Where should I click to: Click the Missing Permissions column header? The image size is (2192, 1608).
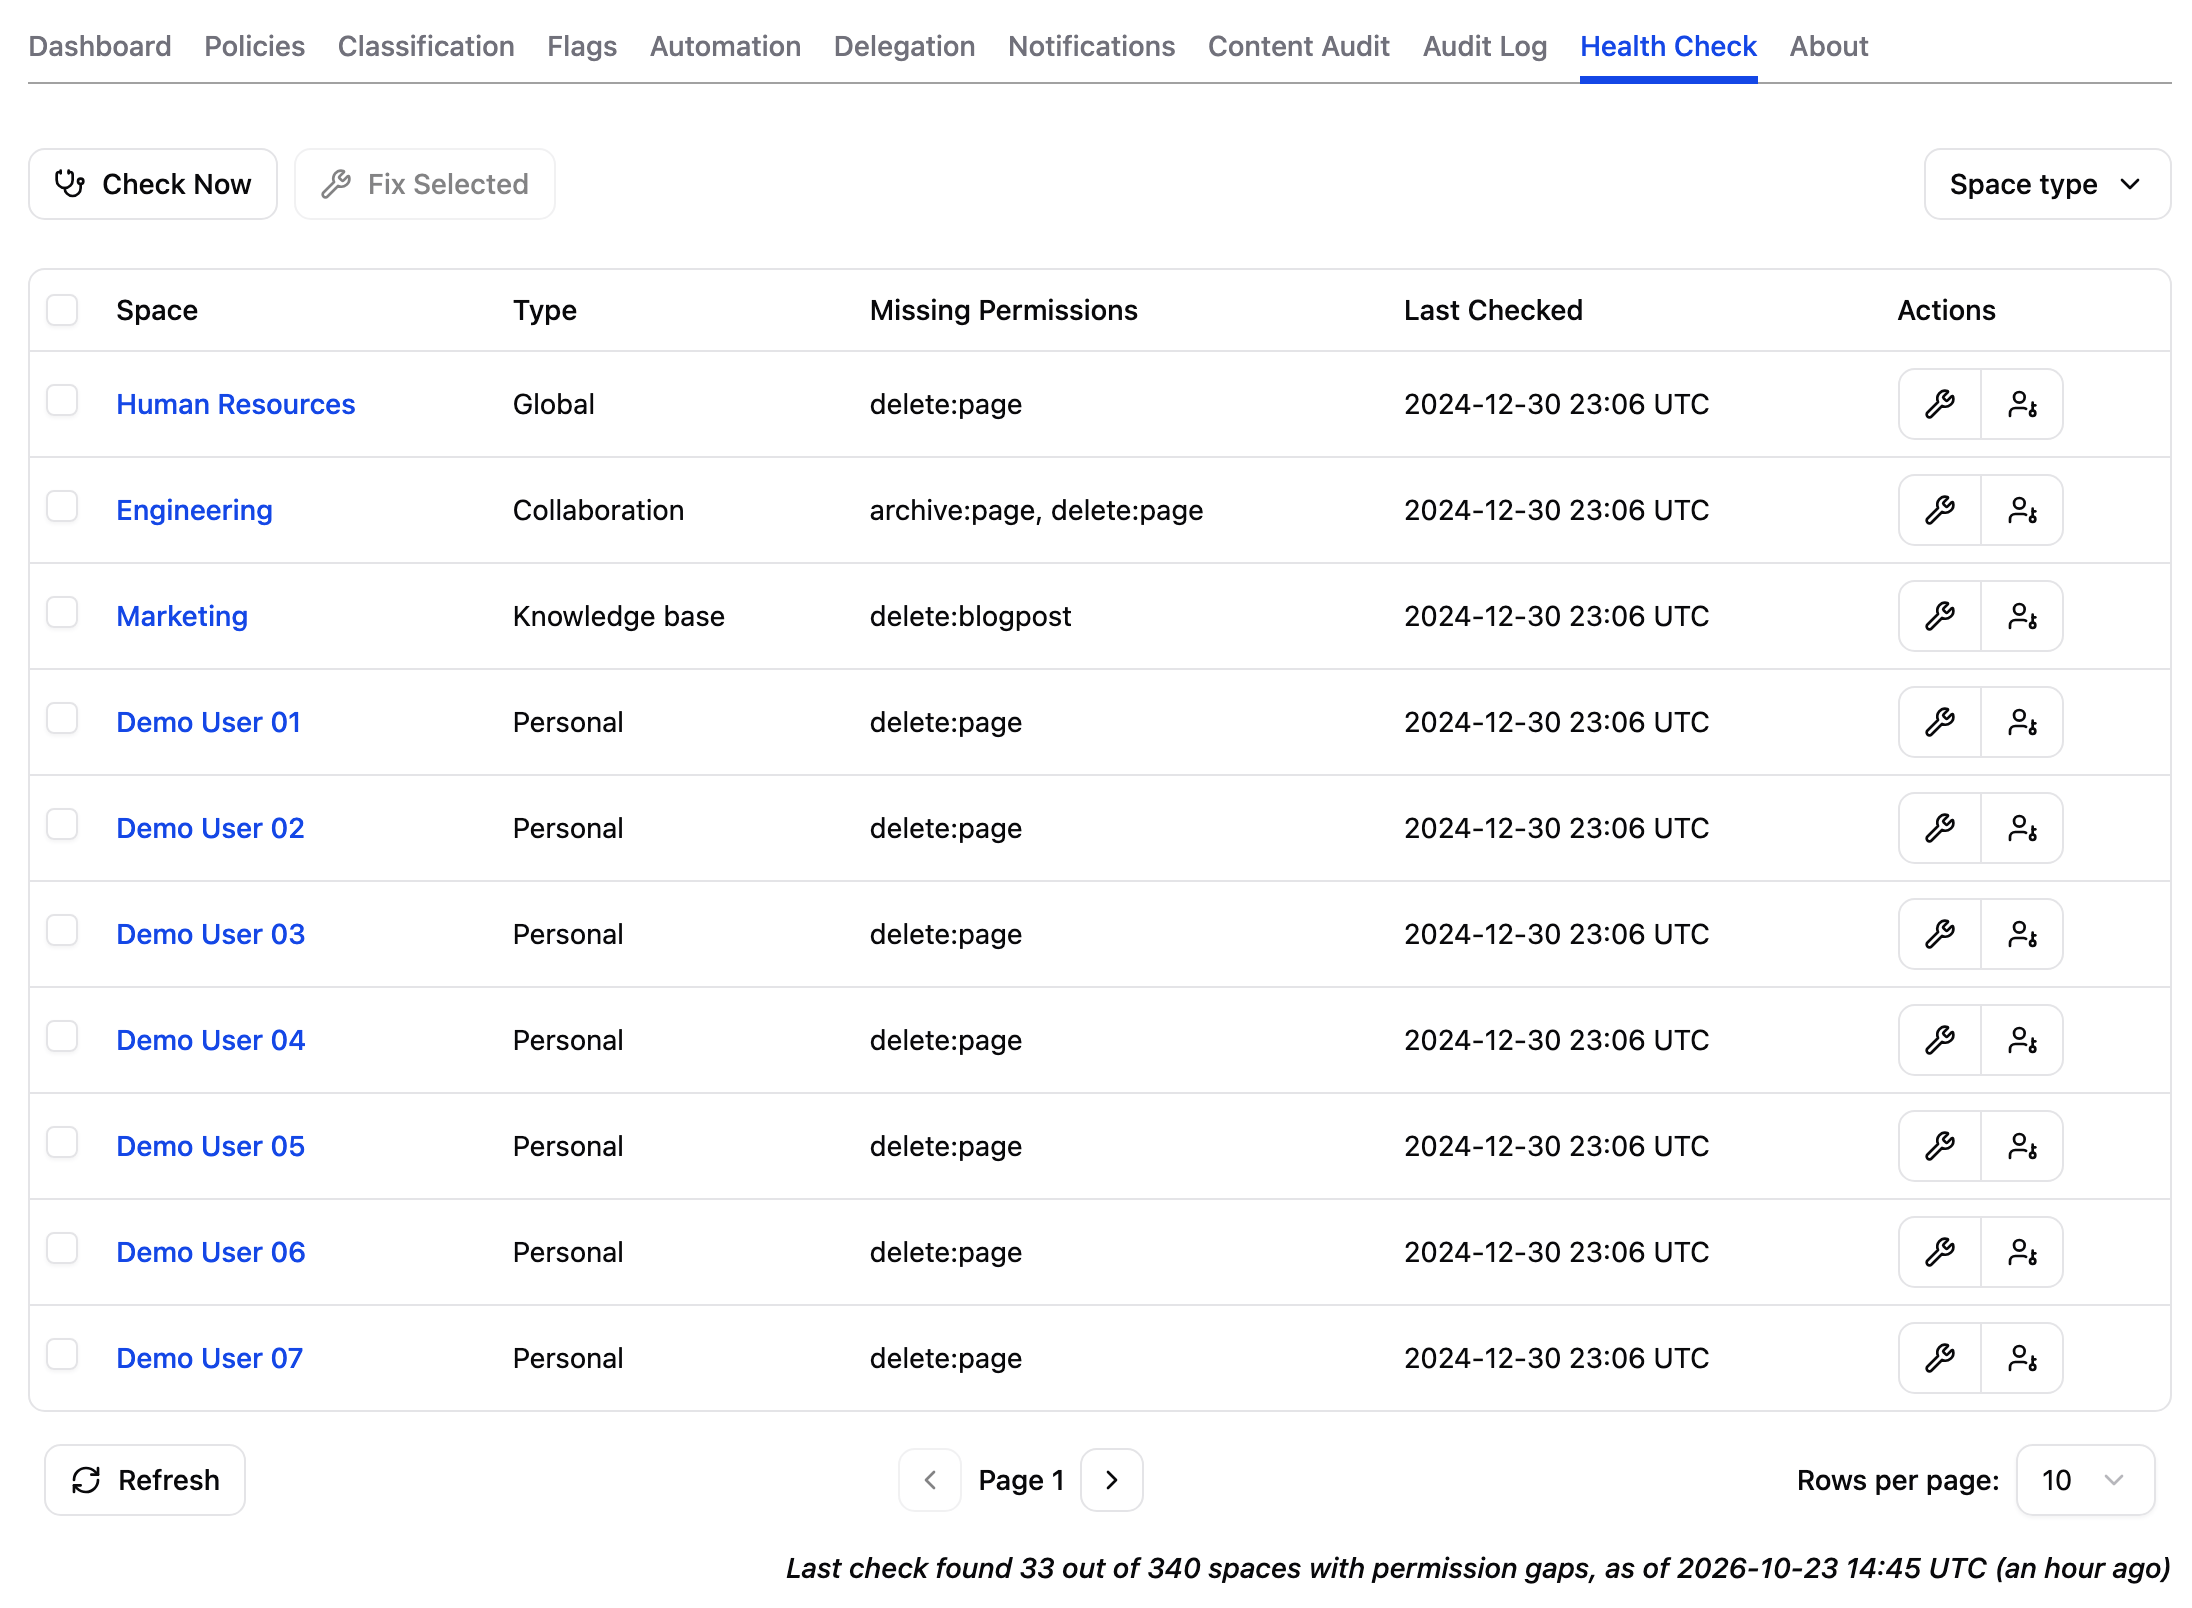[1004, 310]
